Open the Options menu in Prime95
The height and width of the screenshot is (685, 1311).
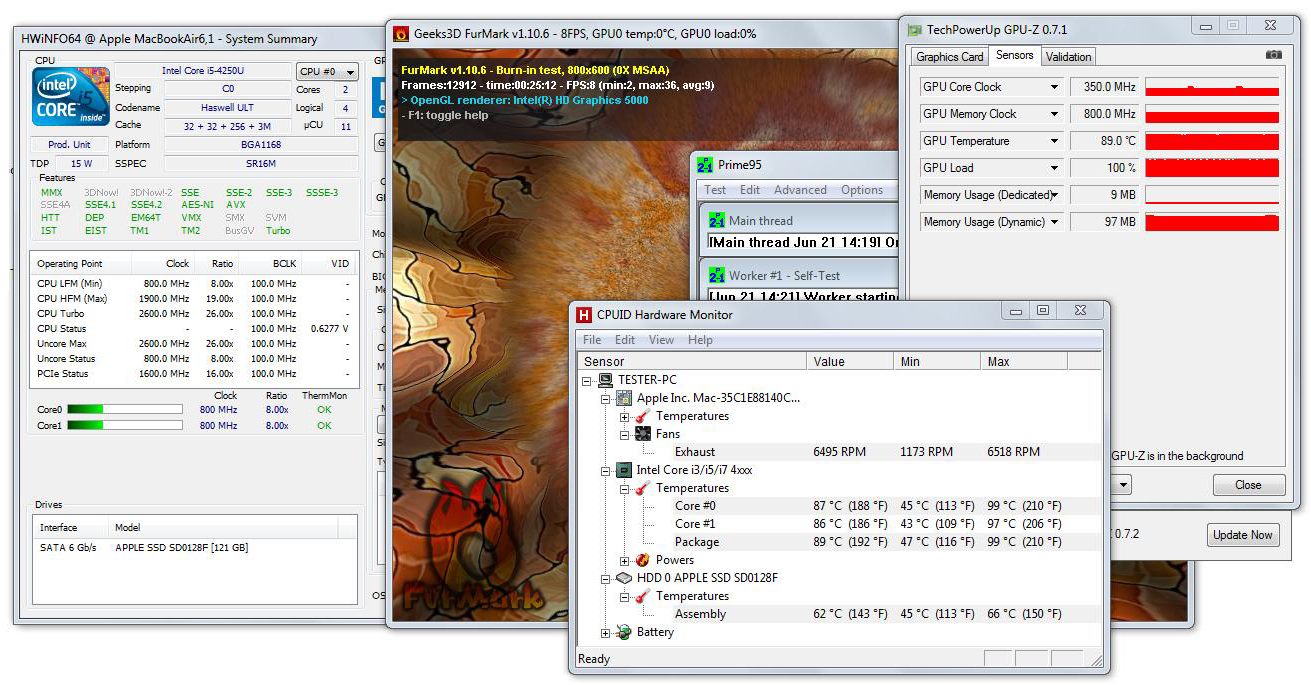[x=862, y=190]
